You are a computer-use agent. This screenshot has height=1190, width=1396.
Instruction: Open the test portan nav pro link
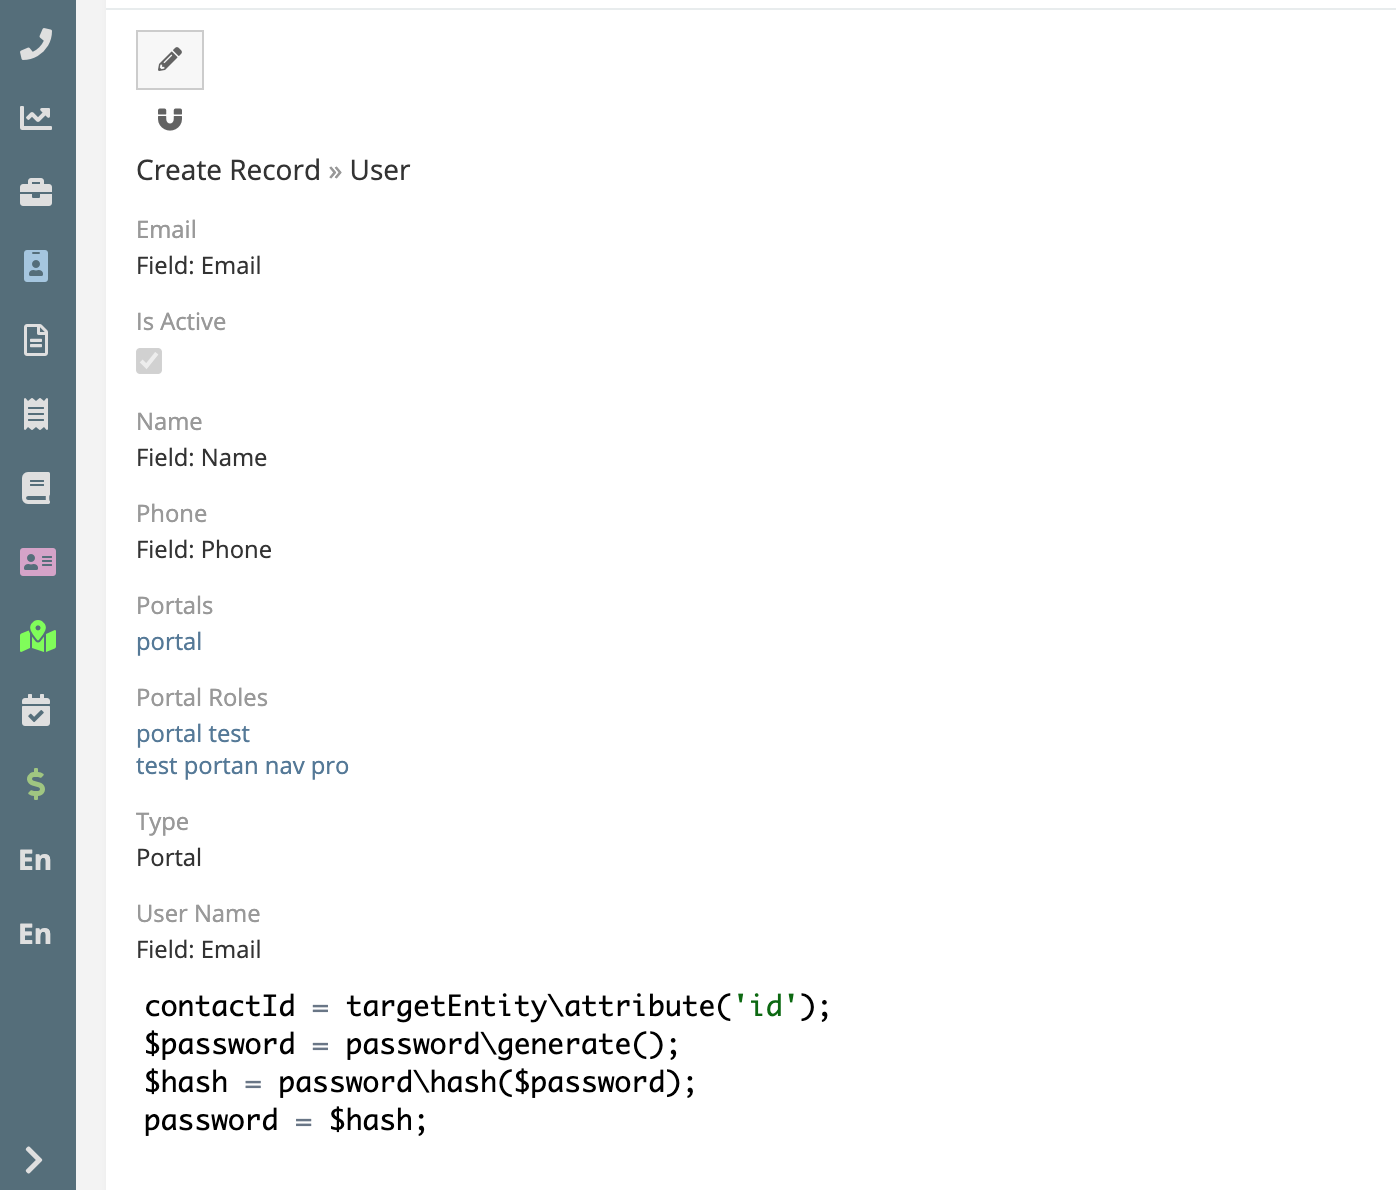(x=242, y=766)
